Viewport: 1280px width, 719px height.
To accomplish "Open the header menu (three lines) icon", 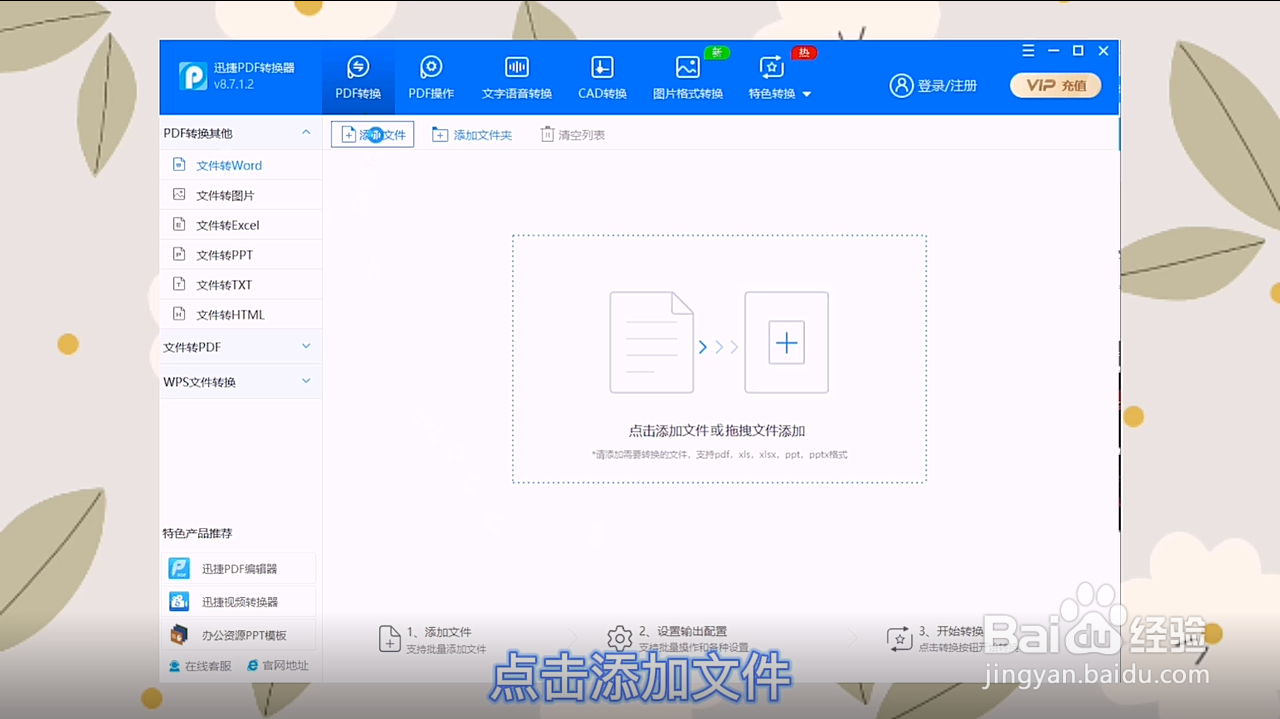I will pyautogui.click(x=1029, y=51).
